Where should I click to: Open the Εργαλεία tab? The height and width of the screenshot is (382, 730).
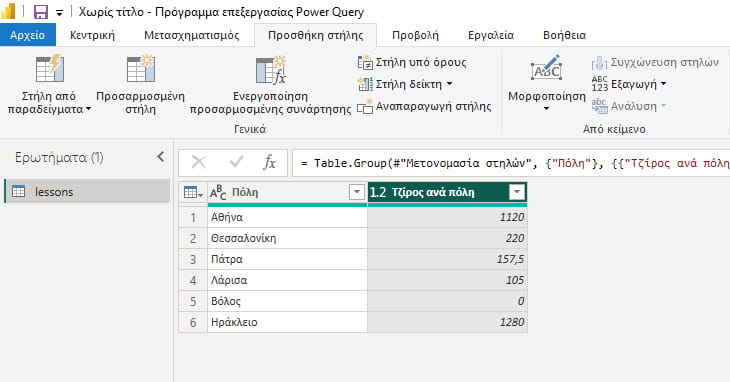(x=491, y=35)
